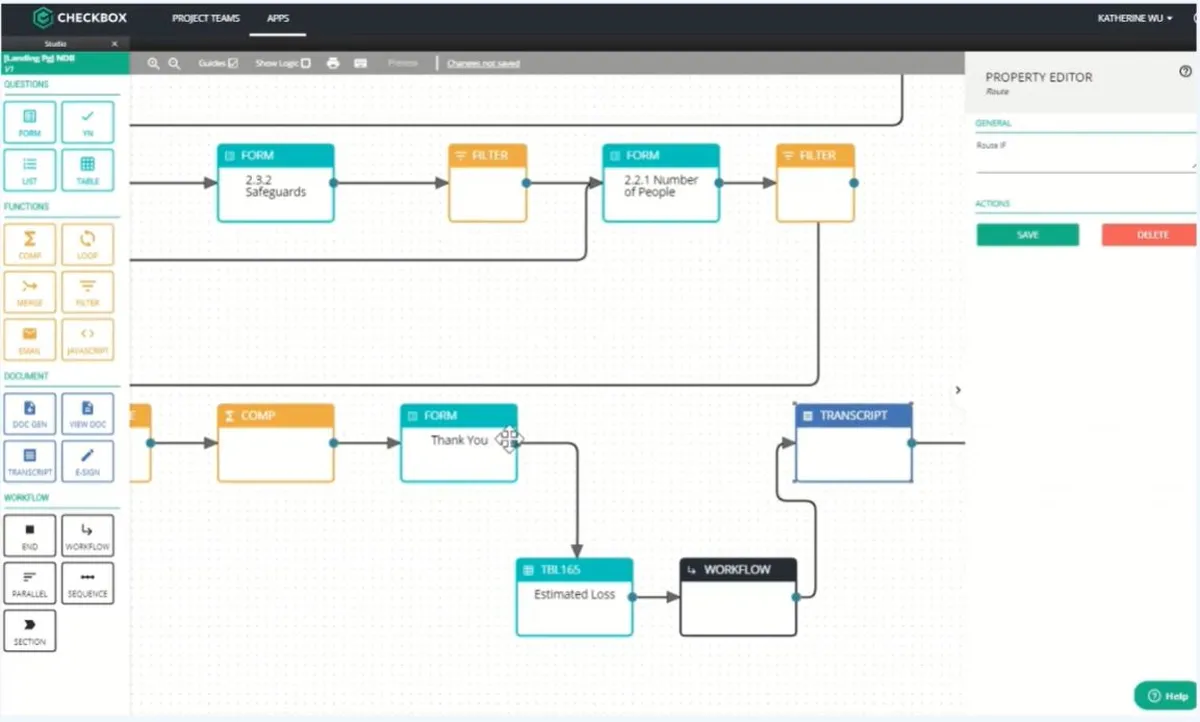Image resolution: width=1200 pixels, height=722 pixels.
Task: Select the PARALLEL workflow block
Action: pos(30,583)
